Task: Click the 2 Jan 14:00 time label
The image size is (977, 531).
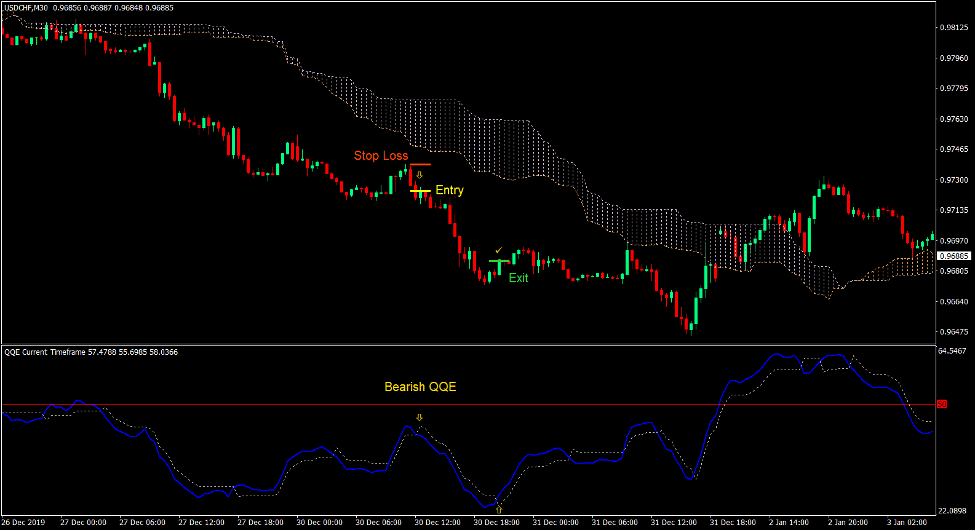Action: click(788, 522)
